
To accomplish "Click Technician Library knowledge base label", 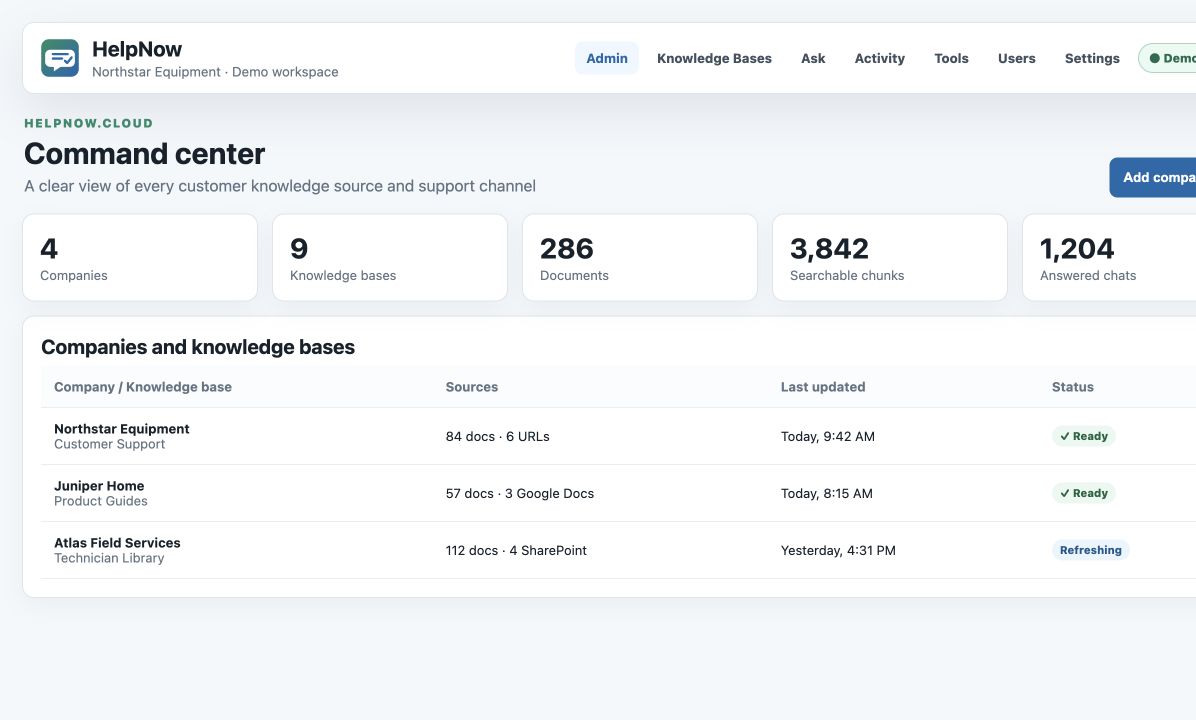I will [109, 558].
